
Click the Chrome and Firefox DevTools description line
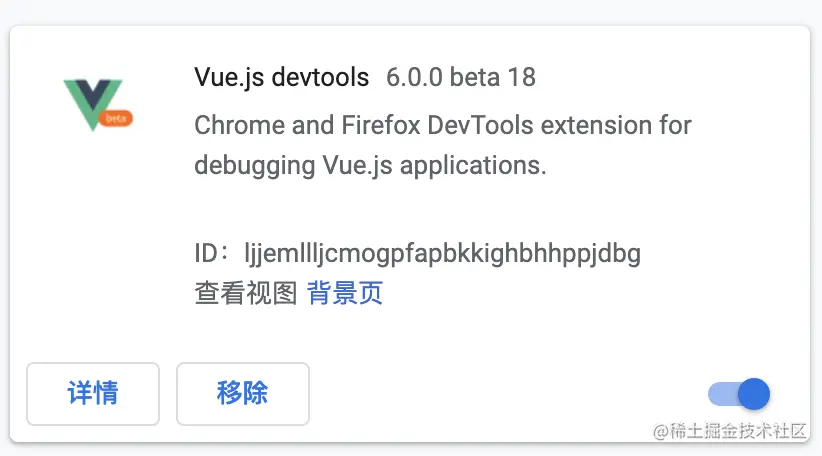click(x=443, y=126)
